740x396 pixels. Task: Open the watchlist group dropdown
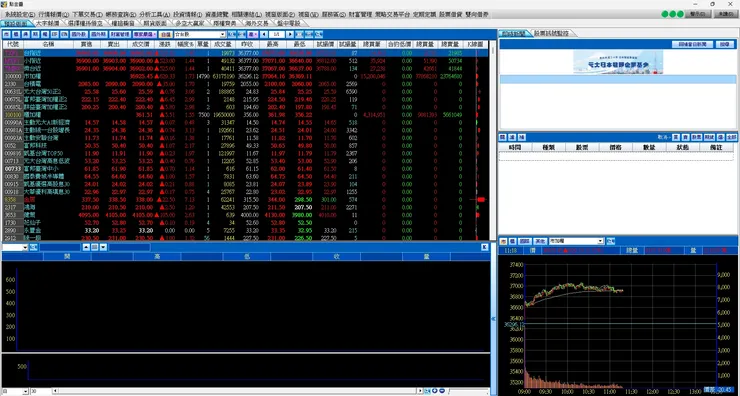pyautogui.click(x=223, y=34)
